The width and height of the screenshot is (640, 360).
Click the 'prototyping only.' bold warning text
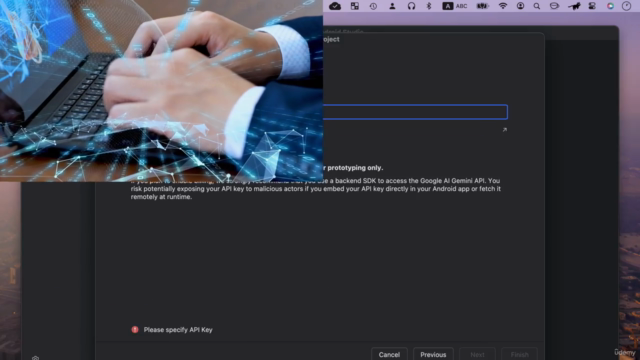(x=355, y=168)
